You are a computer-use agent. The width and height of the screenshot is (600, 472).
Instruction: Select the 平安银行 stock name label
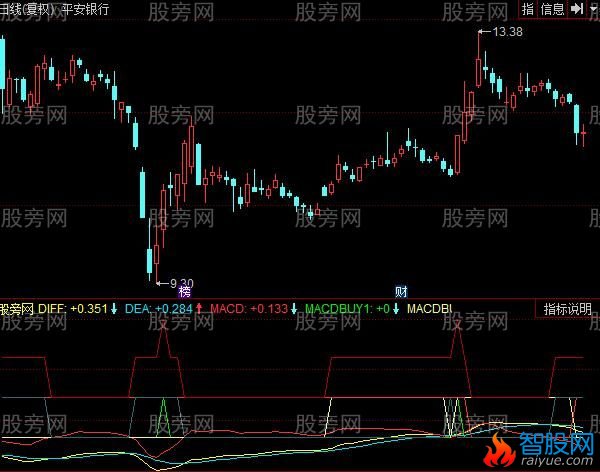pyautogui.click(x=86, y=9)
